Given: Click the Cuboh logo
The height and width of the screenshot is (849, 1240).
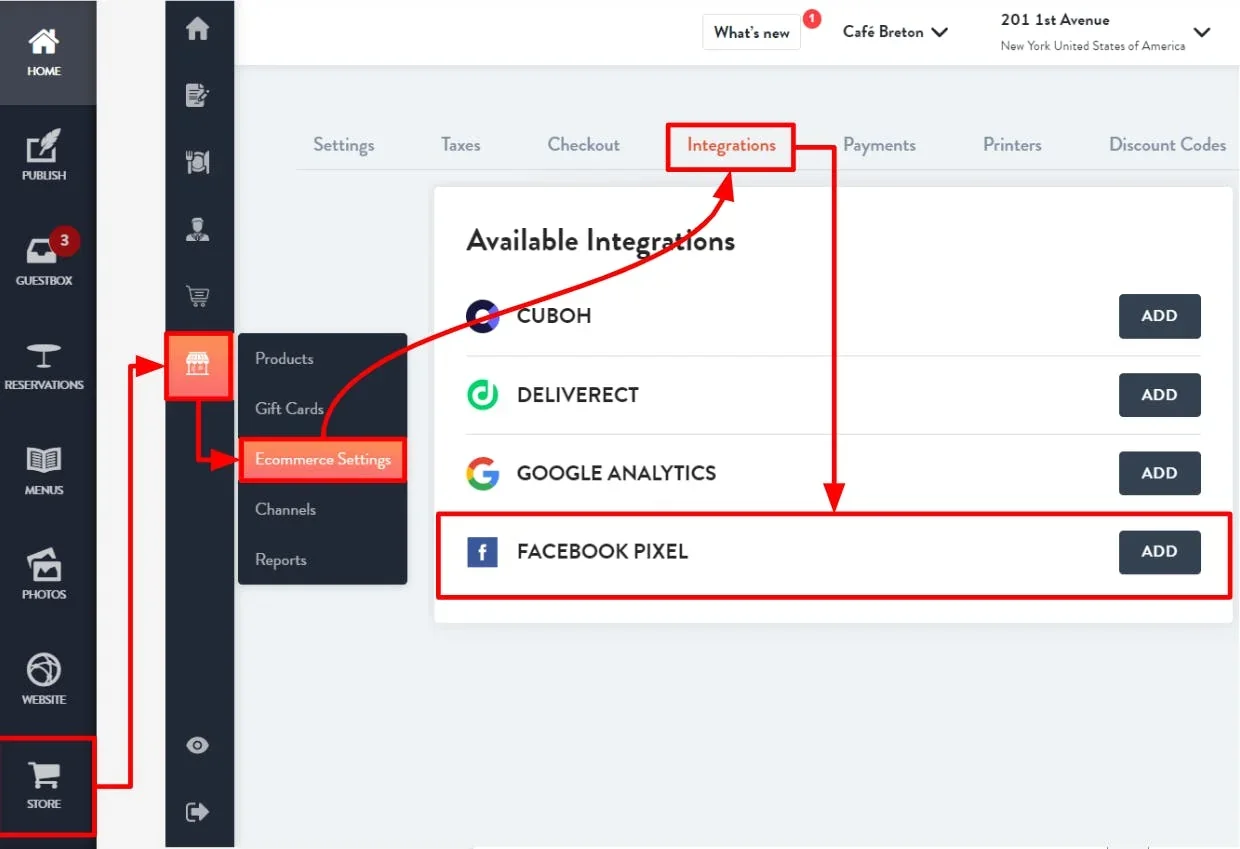Looking at the screenshot, I should pos(483,316).
